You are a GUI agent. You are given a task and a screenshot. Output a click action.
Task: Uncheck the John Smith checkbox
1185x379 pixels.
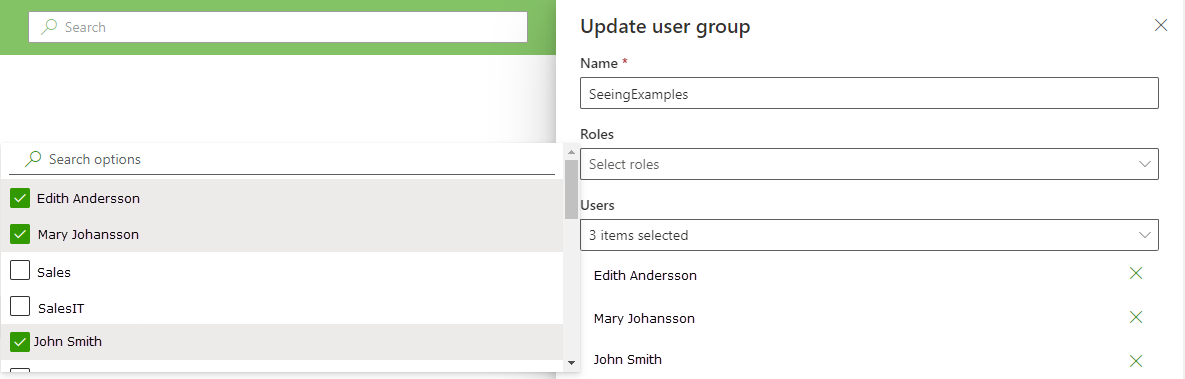pyautogui.click(x=20, y=342)
